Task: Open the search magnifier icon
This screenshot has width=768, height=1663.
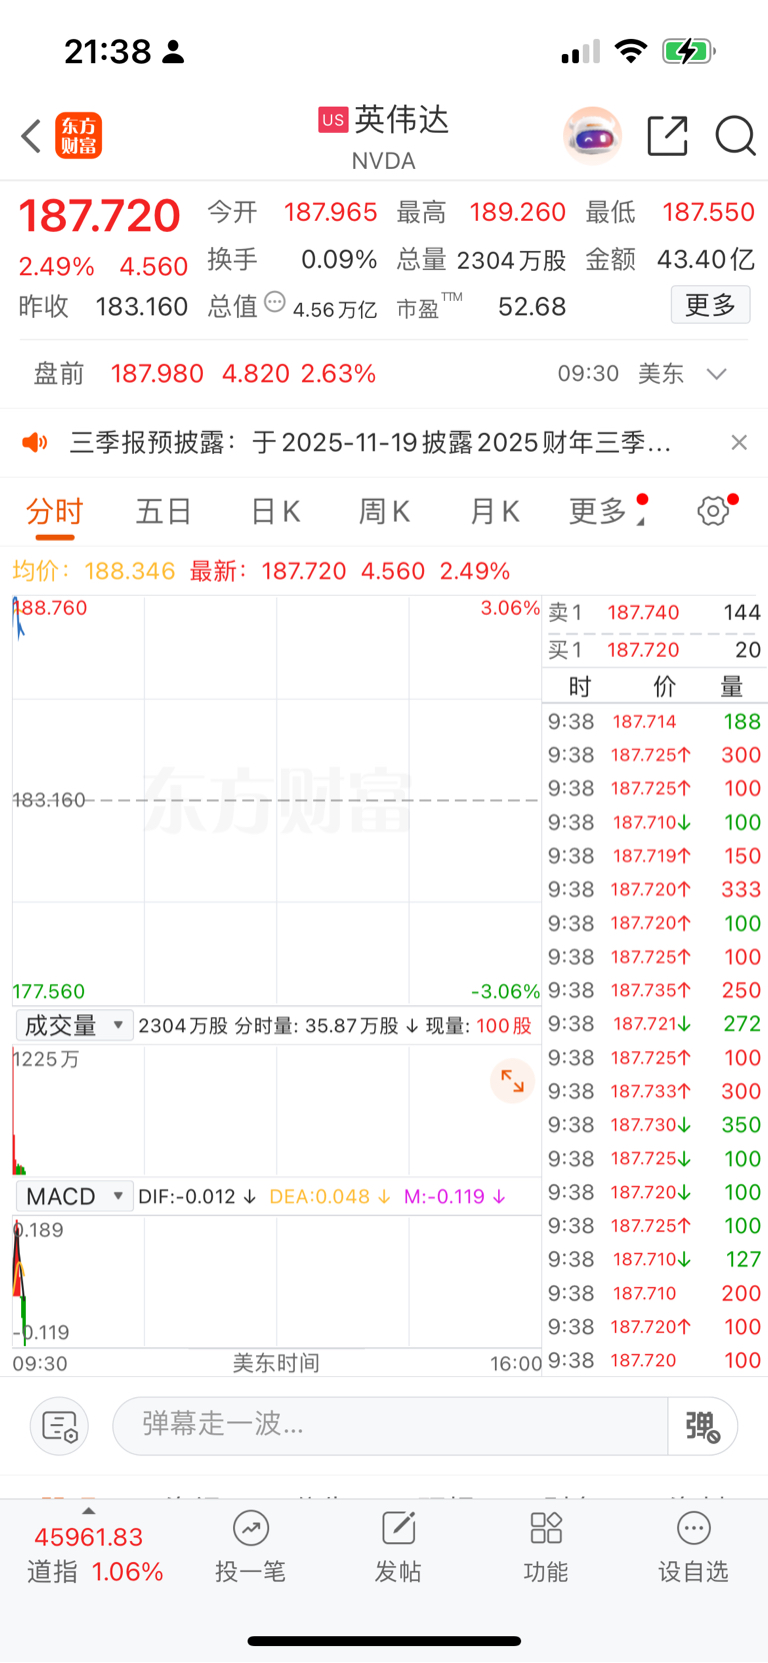Action: pos(735,136)
